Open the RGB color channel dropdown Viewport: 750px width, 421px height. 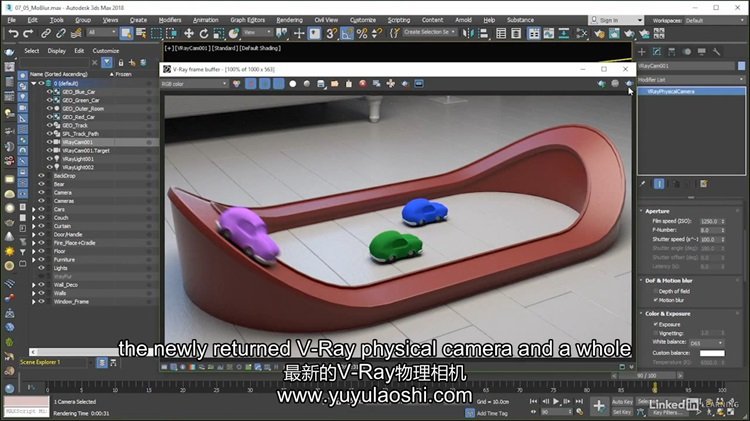194,84
